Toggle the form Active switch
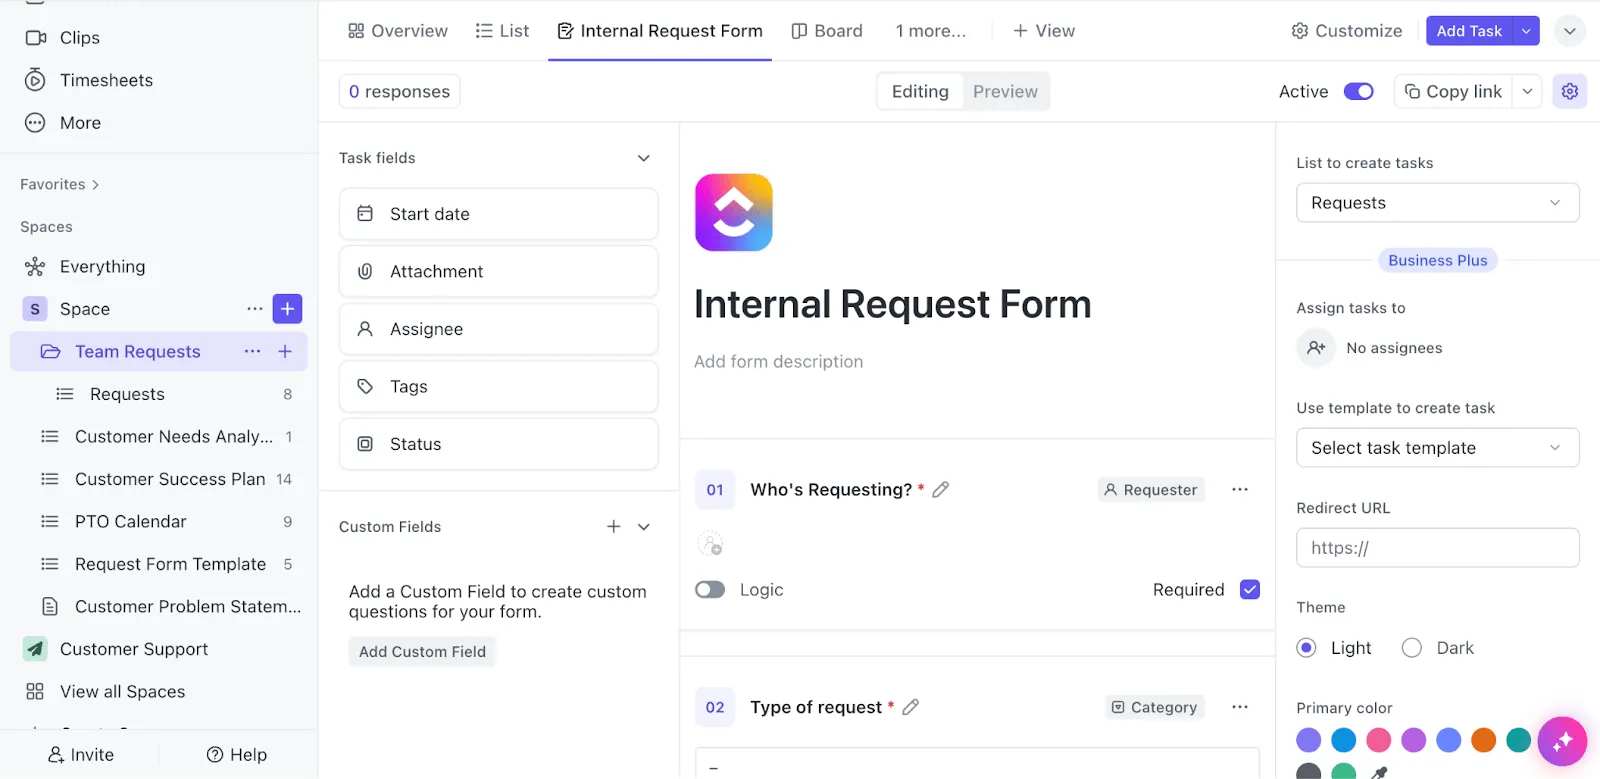 (x=1358, y=92)
